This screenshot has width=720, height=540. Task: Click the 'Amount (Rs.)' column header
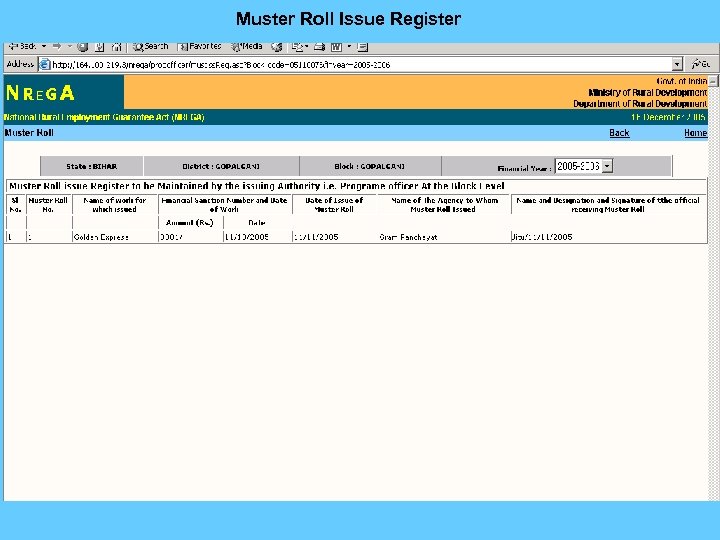click(x=190, y=223)
